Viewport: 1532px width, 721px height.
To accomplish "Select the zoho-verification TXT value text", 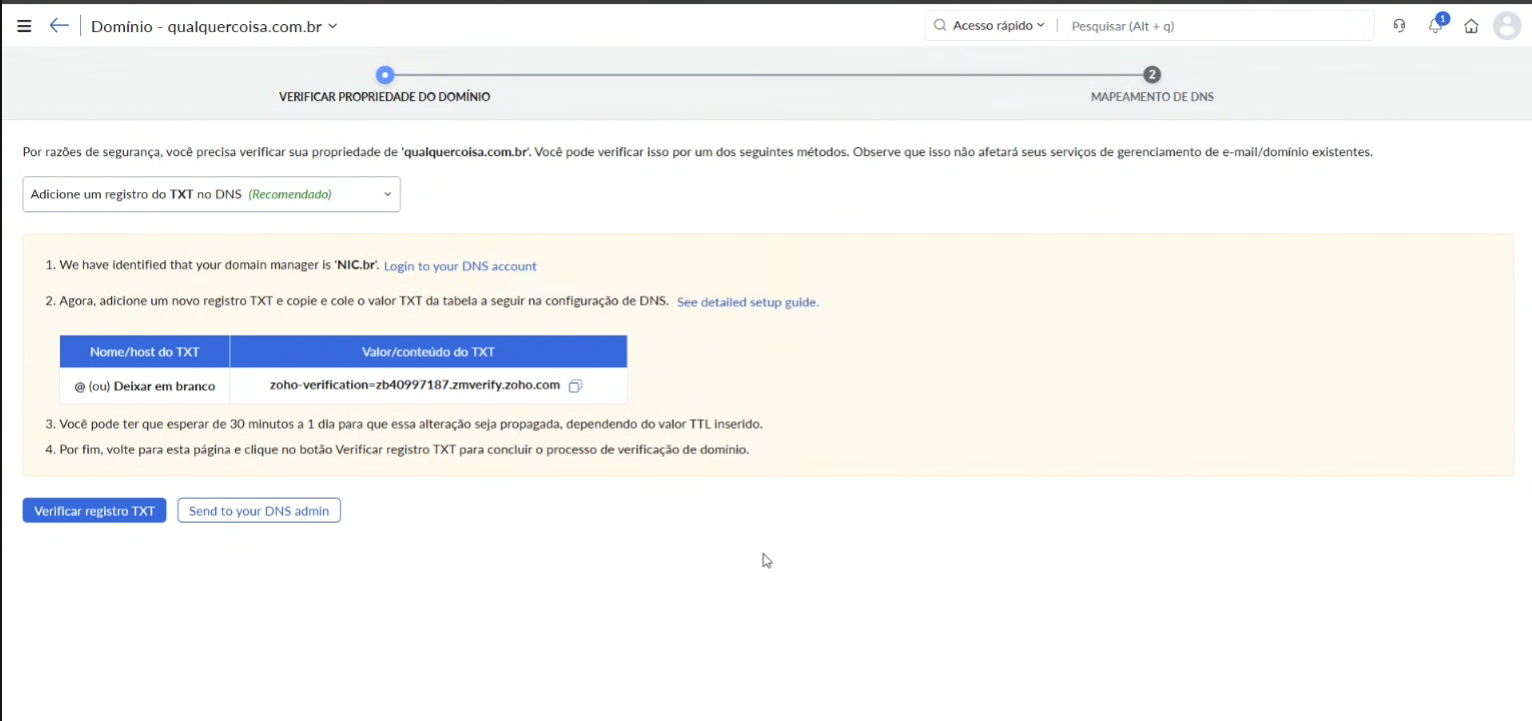I will (415, 385).
